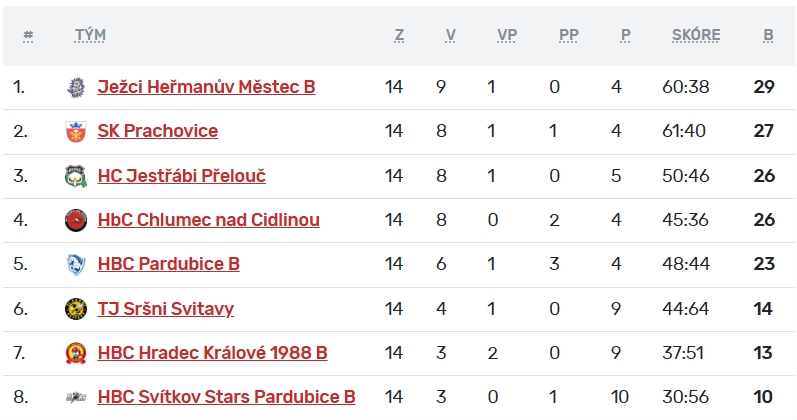The width and height of the screenshot is (797, 420).
Task: Click the TJ Sršni Svitavy team logo
Action: (x=75, y=308)
